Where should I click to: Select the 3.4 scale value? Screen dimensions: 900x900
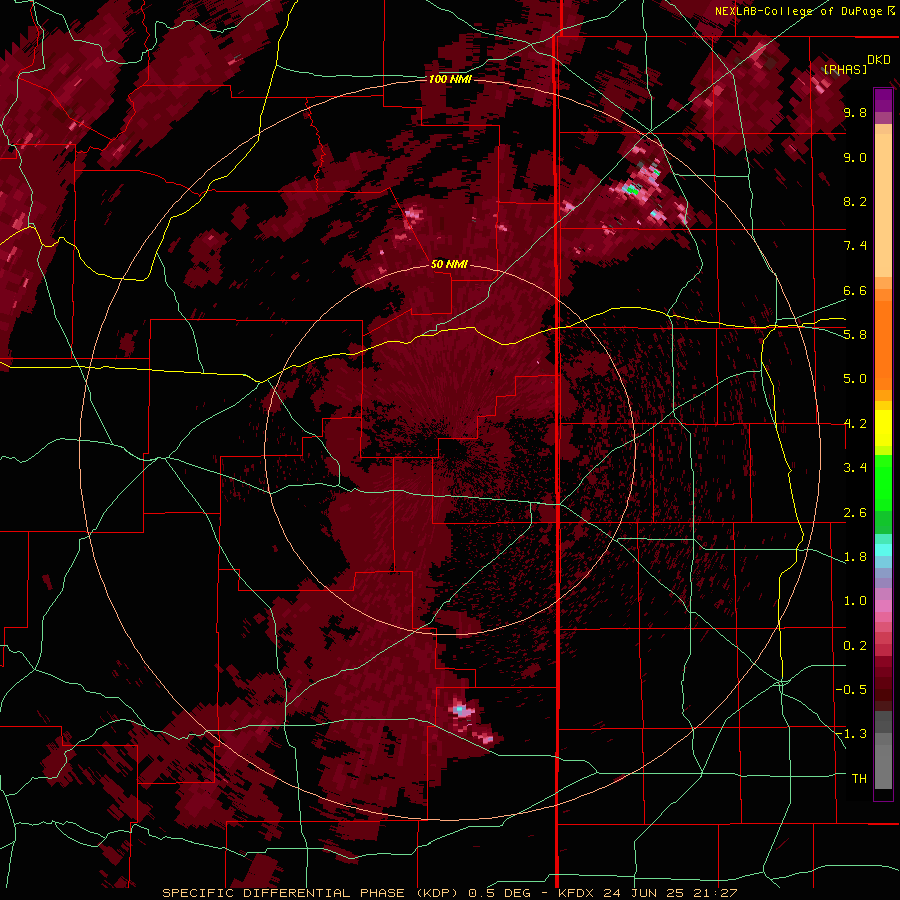855,468
